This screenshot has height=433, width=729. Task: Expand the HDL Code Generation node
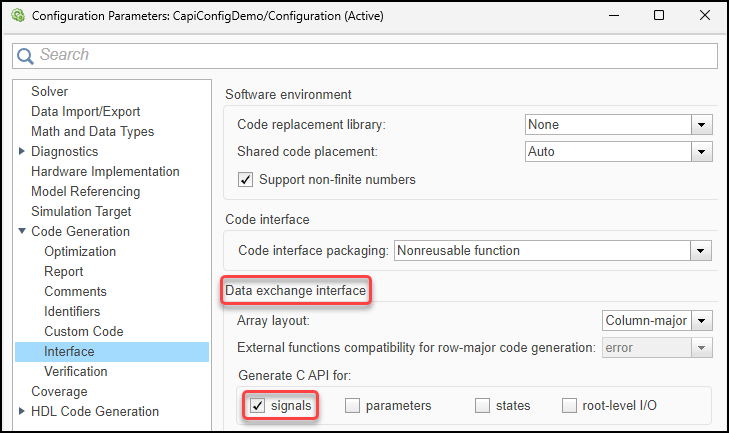(x=22, y=411)
